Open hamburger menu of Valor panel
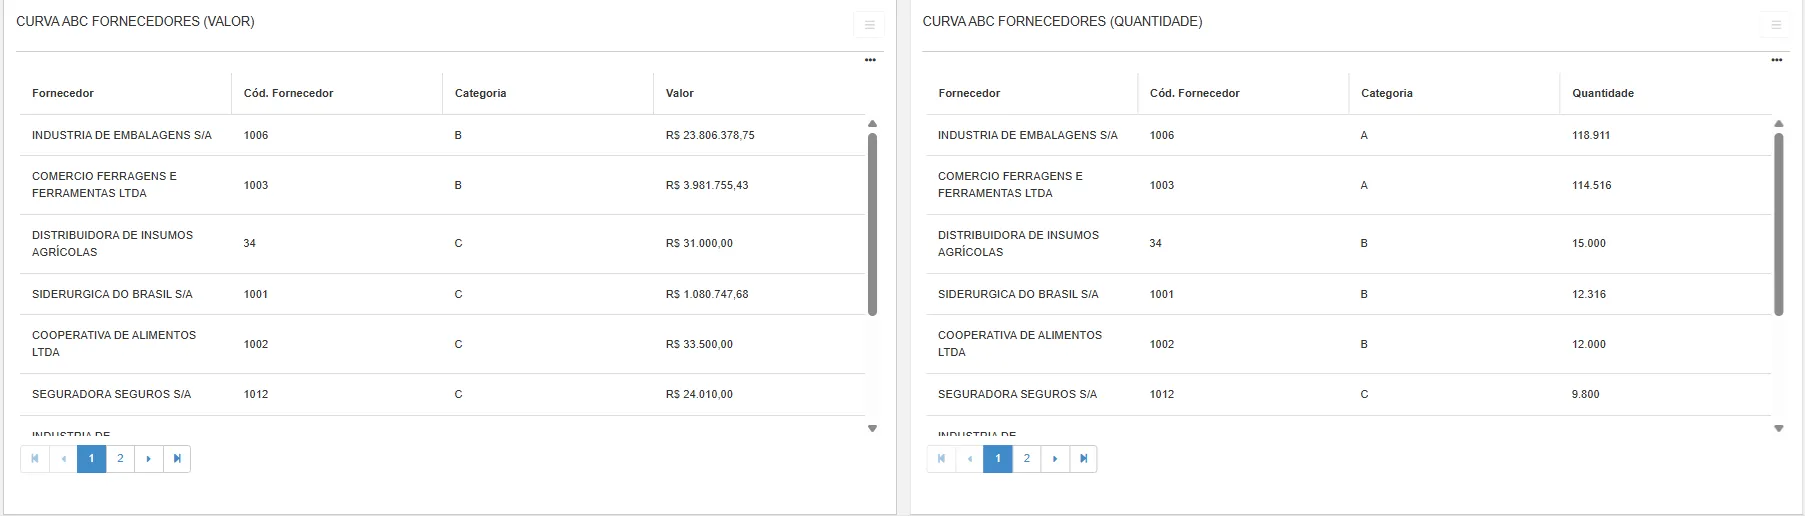 pos(869,25)
